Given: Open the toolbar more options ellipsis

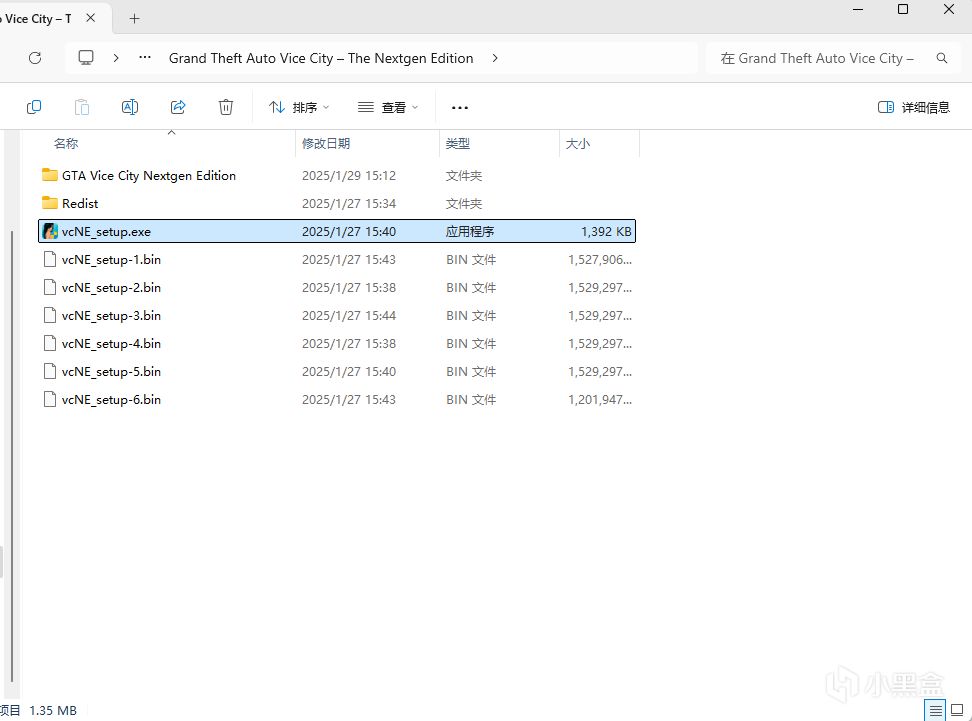Looking at the screenshot, I should point(460,108).
